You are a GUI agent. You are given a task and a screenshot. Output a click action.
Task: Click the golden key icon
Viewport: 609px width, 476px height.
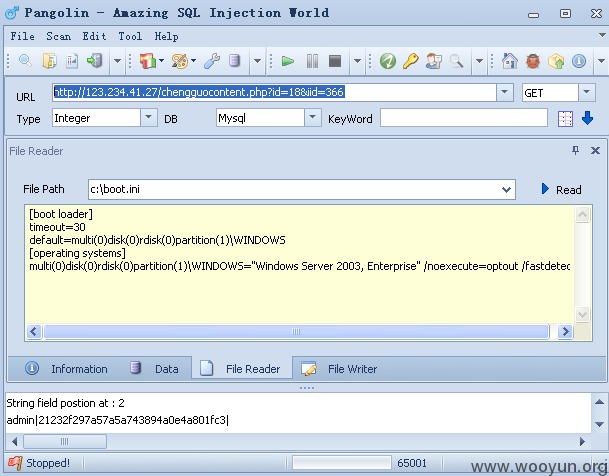pos(411,61)
